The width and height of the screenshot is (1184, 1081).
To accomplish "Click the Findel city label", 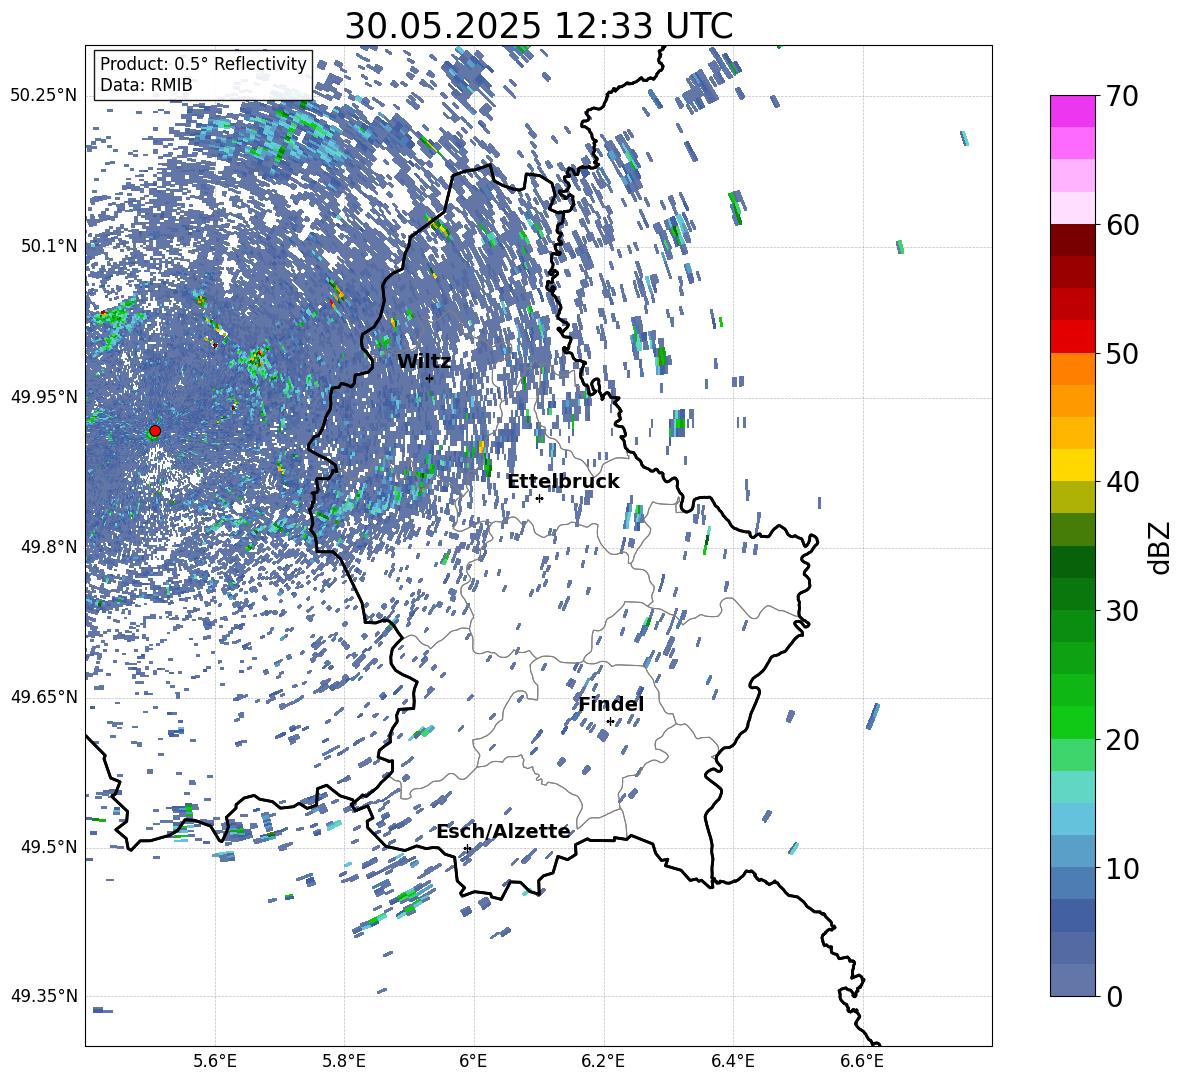I will (611, 704).
